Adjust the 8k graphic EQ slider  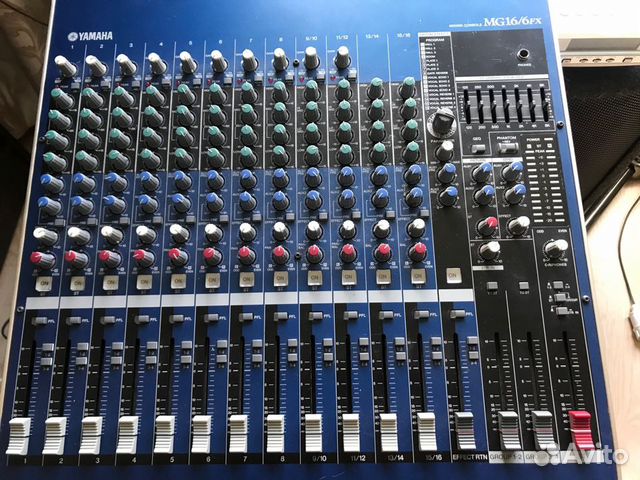(545, 103)
